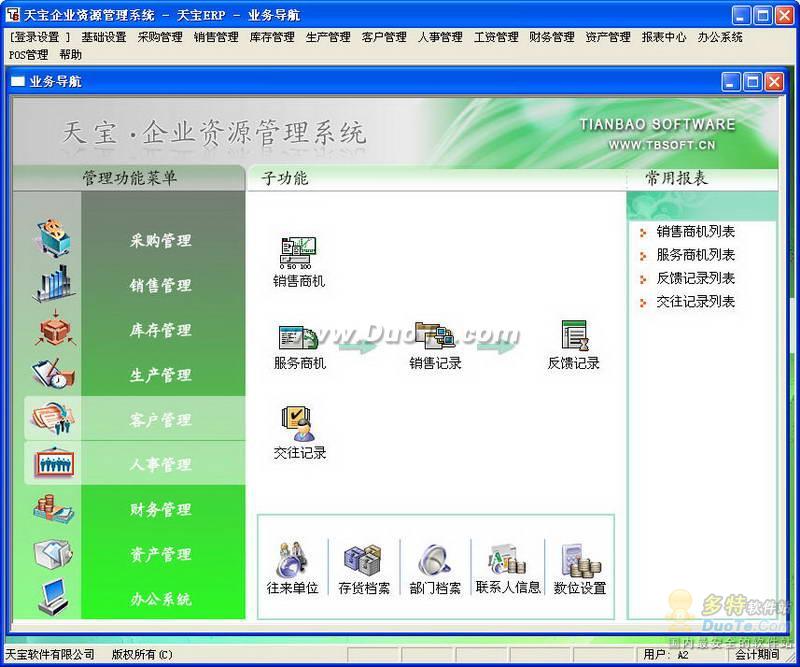
Task: Open the 客户管理 menu in menu bar
Action: click(384, 37)
